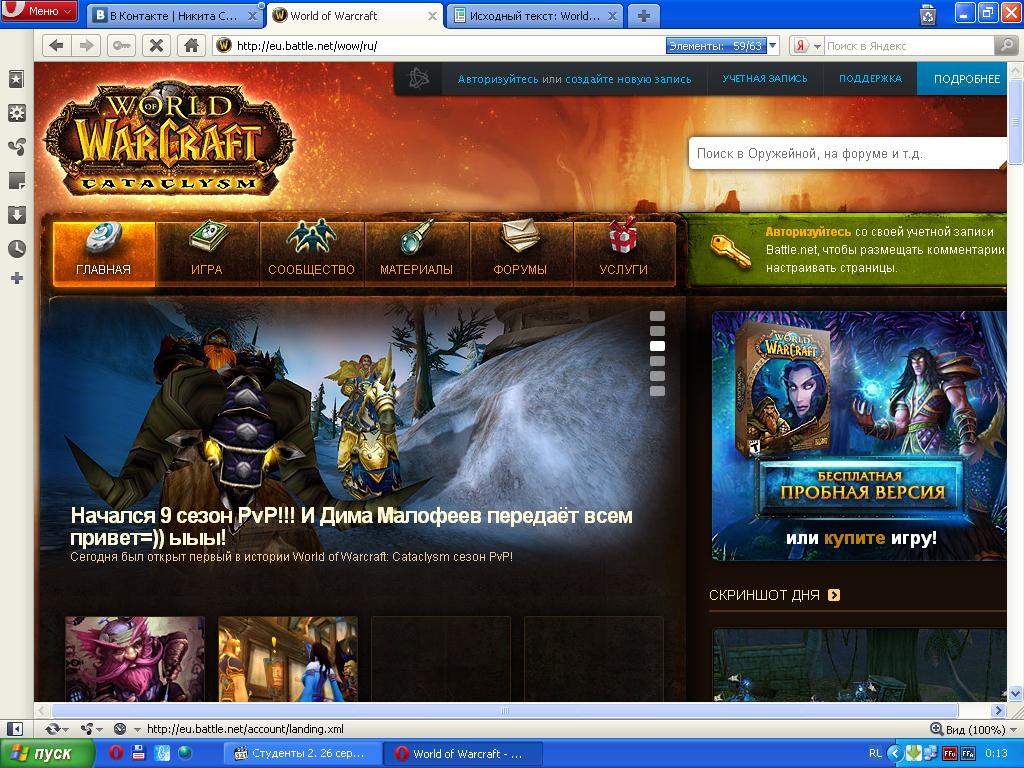Select the last slideshow indicator square
1024x768 pixels.
[x=657, y=391]
